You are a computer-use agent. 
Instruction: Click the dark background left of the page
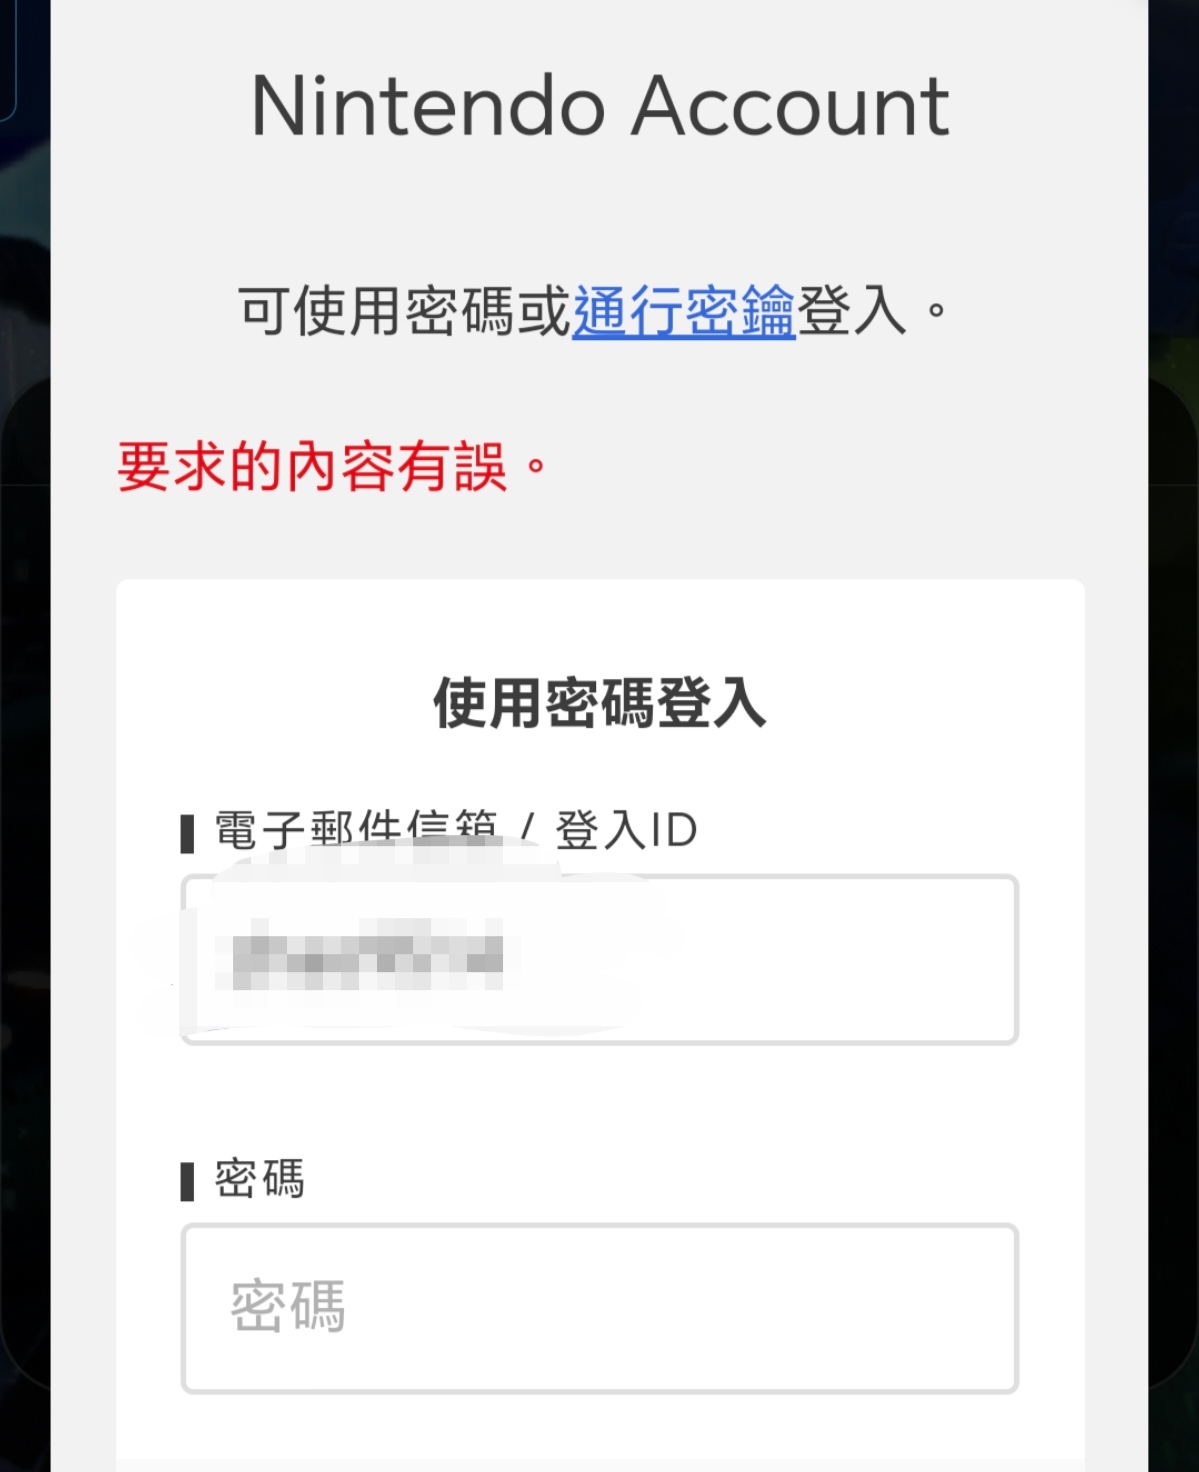coord(24,800)
